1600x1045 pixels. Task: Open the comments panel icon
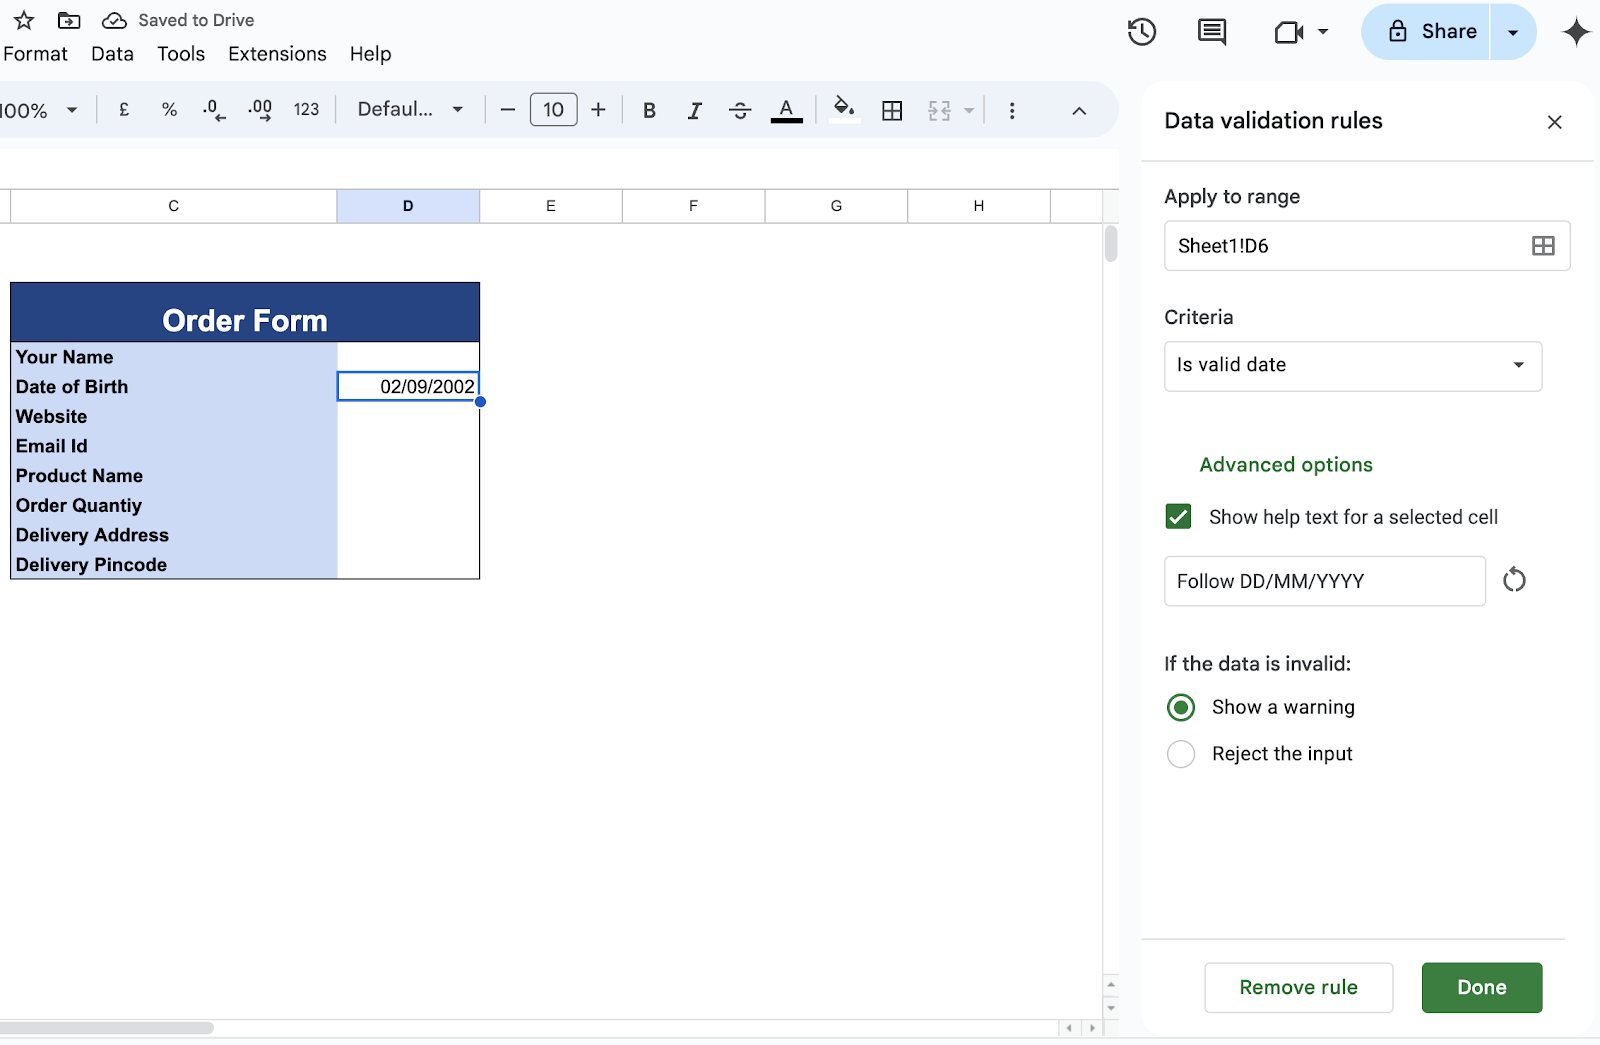click(1211, 32)
